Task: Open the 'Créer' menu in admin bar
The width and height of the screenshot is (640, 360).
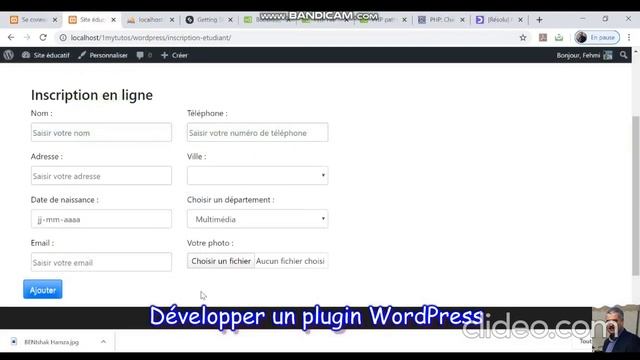Action: (x=174, y=55)
